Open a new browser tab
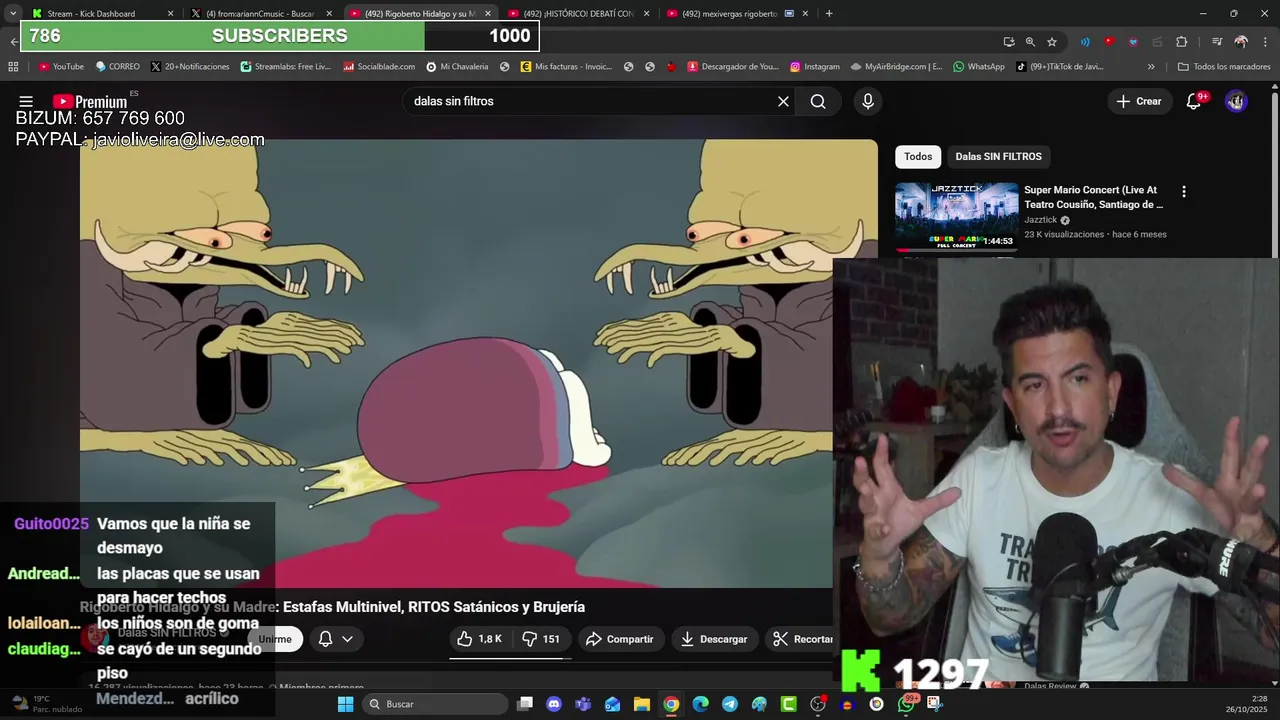The image size is (1280, 720). [829, 13]
